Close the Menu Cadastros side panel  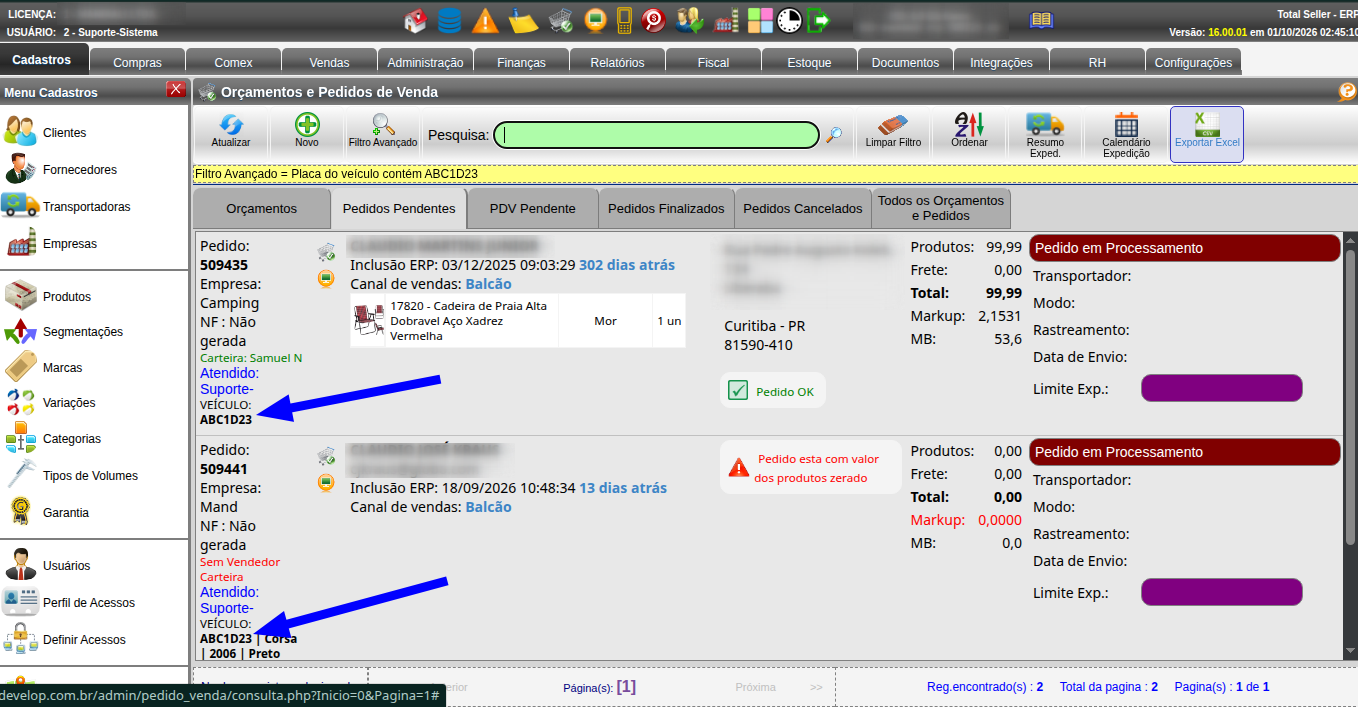[x=177, y=90]
